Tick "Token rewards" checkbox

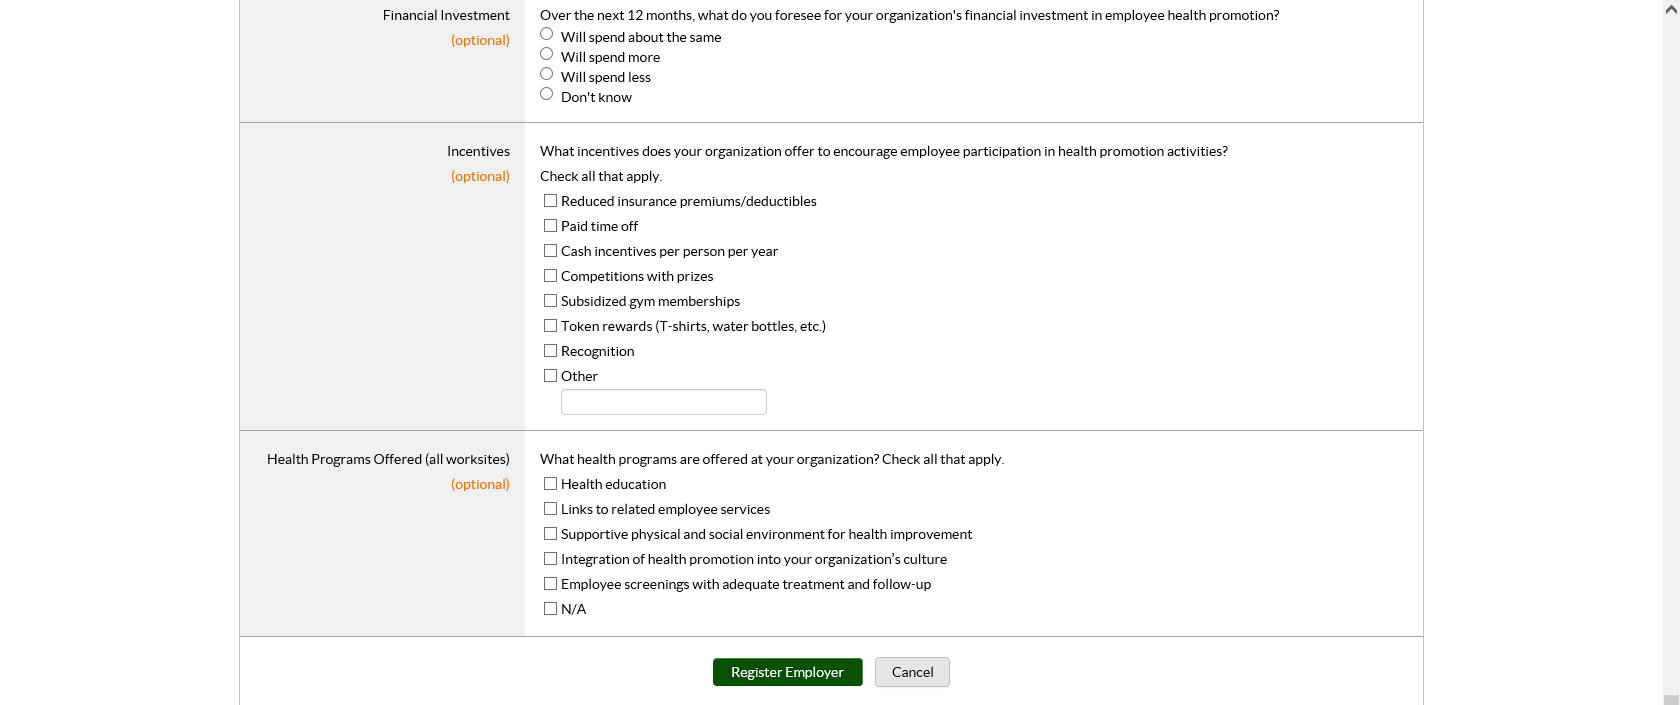click(x=550, y=326)
